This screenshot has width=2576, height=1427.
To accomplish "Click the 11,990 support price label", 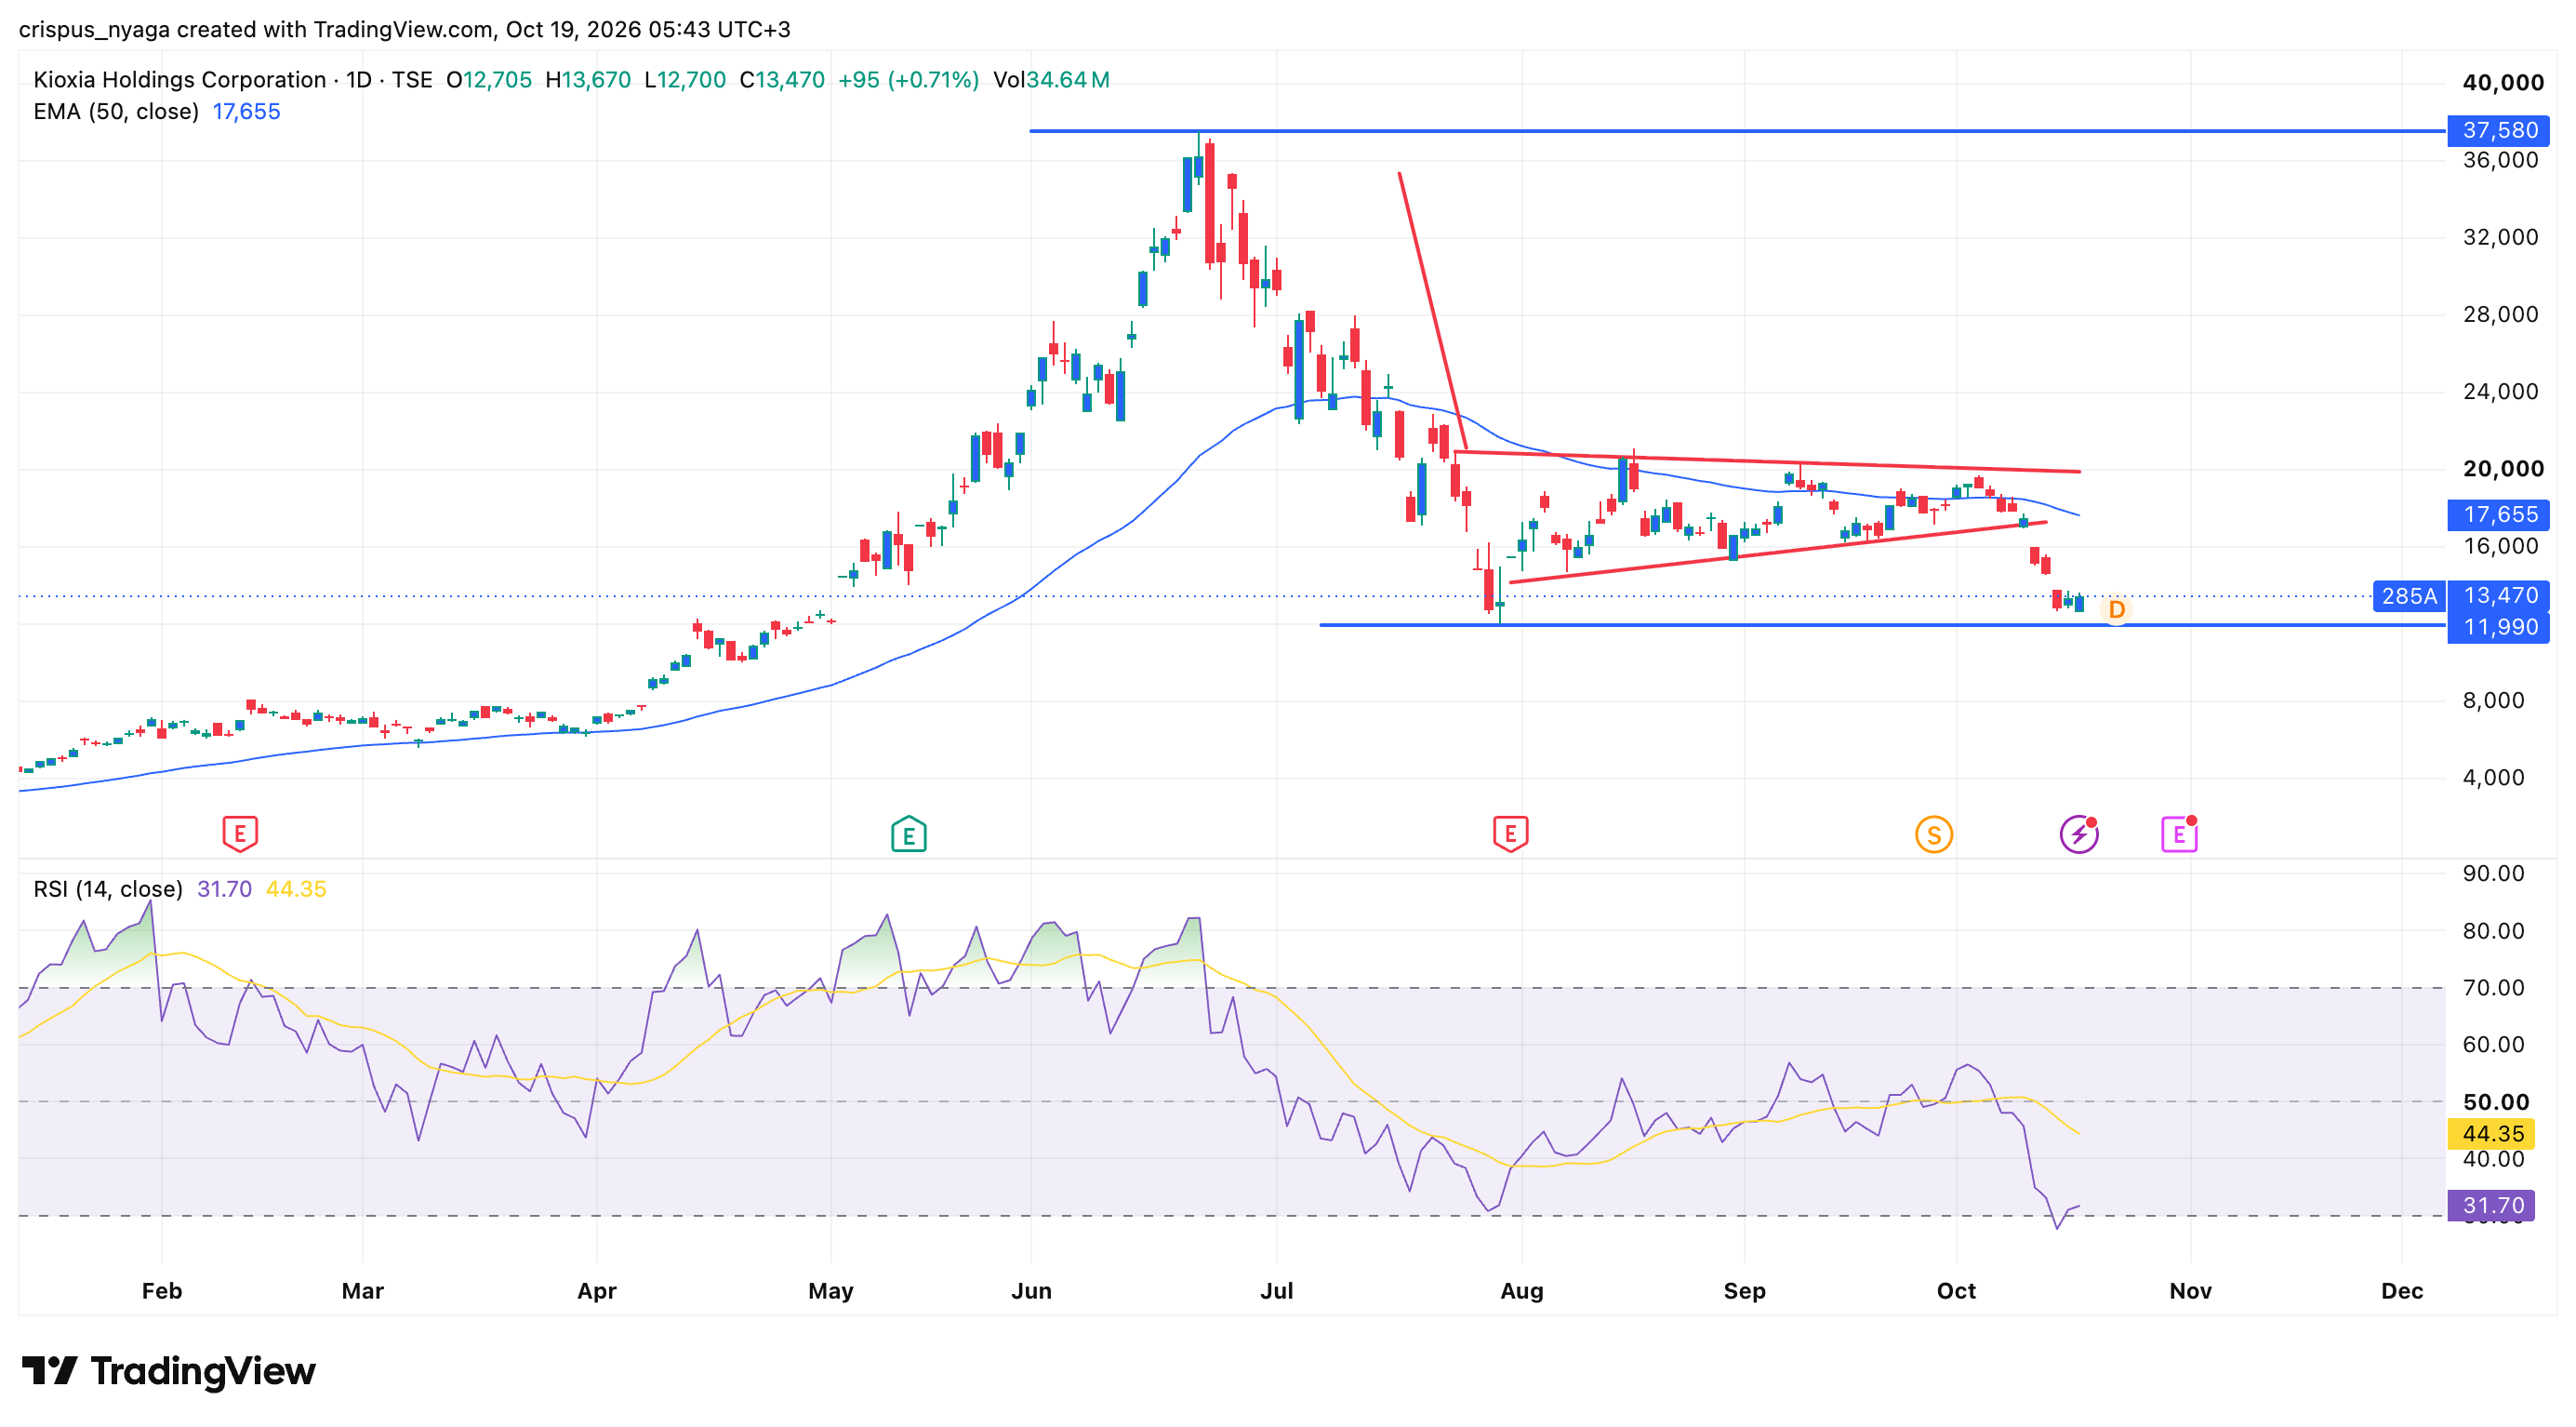I will [2499, 627].
